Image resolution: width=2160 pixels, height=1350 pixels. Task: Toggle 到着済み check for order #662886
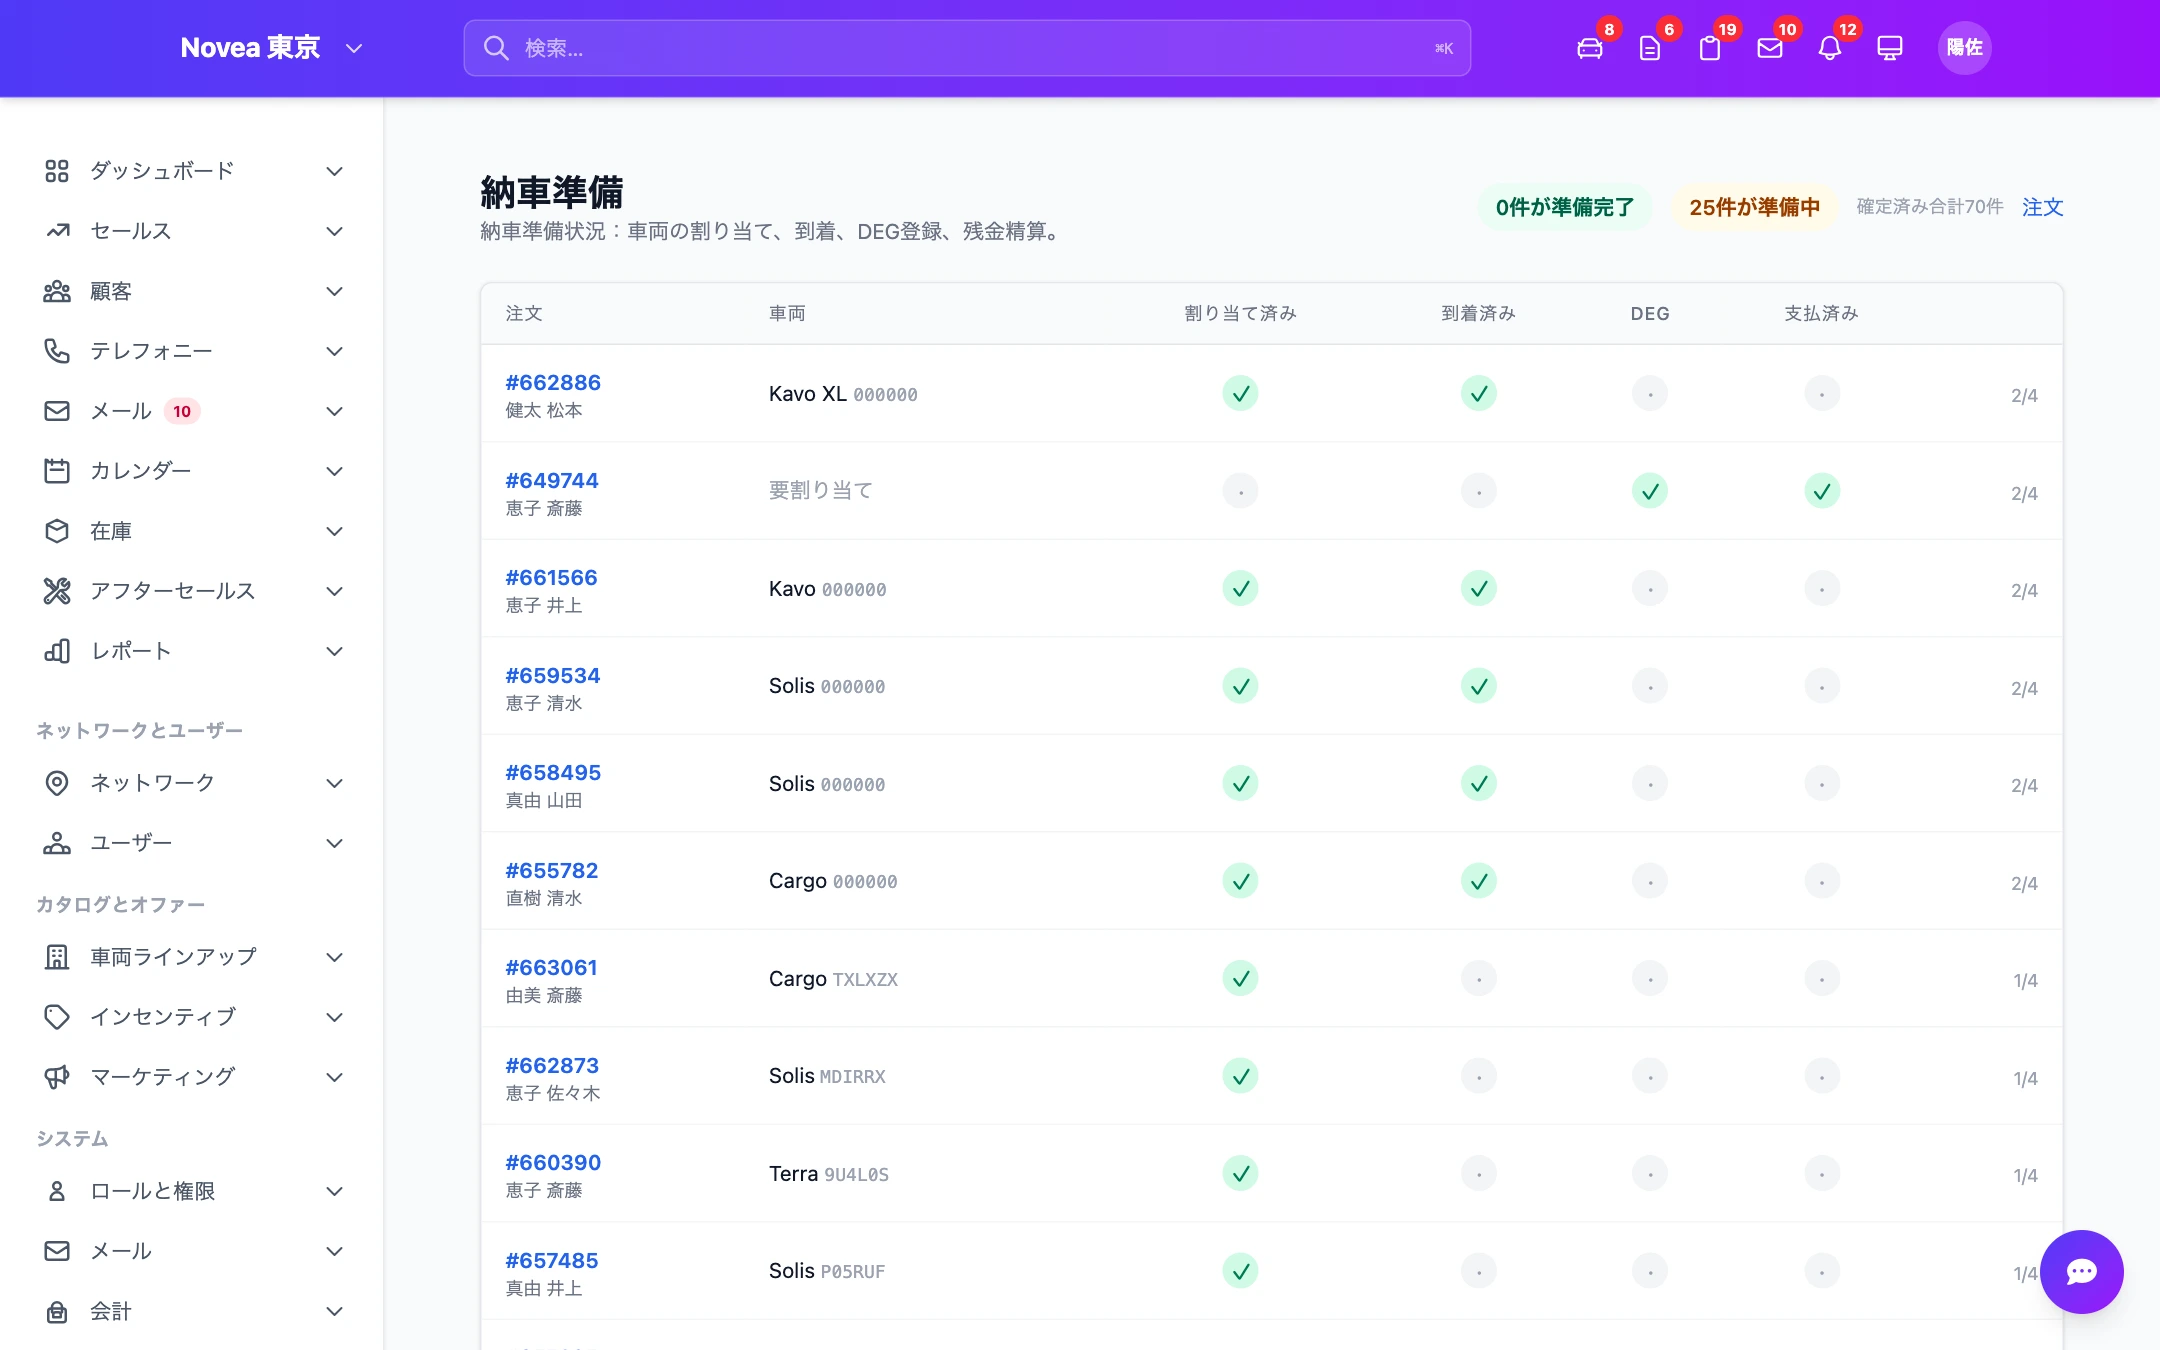tap(1479, 393)
